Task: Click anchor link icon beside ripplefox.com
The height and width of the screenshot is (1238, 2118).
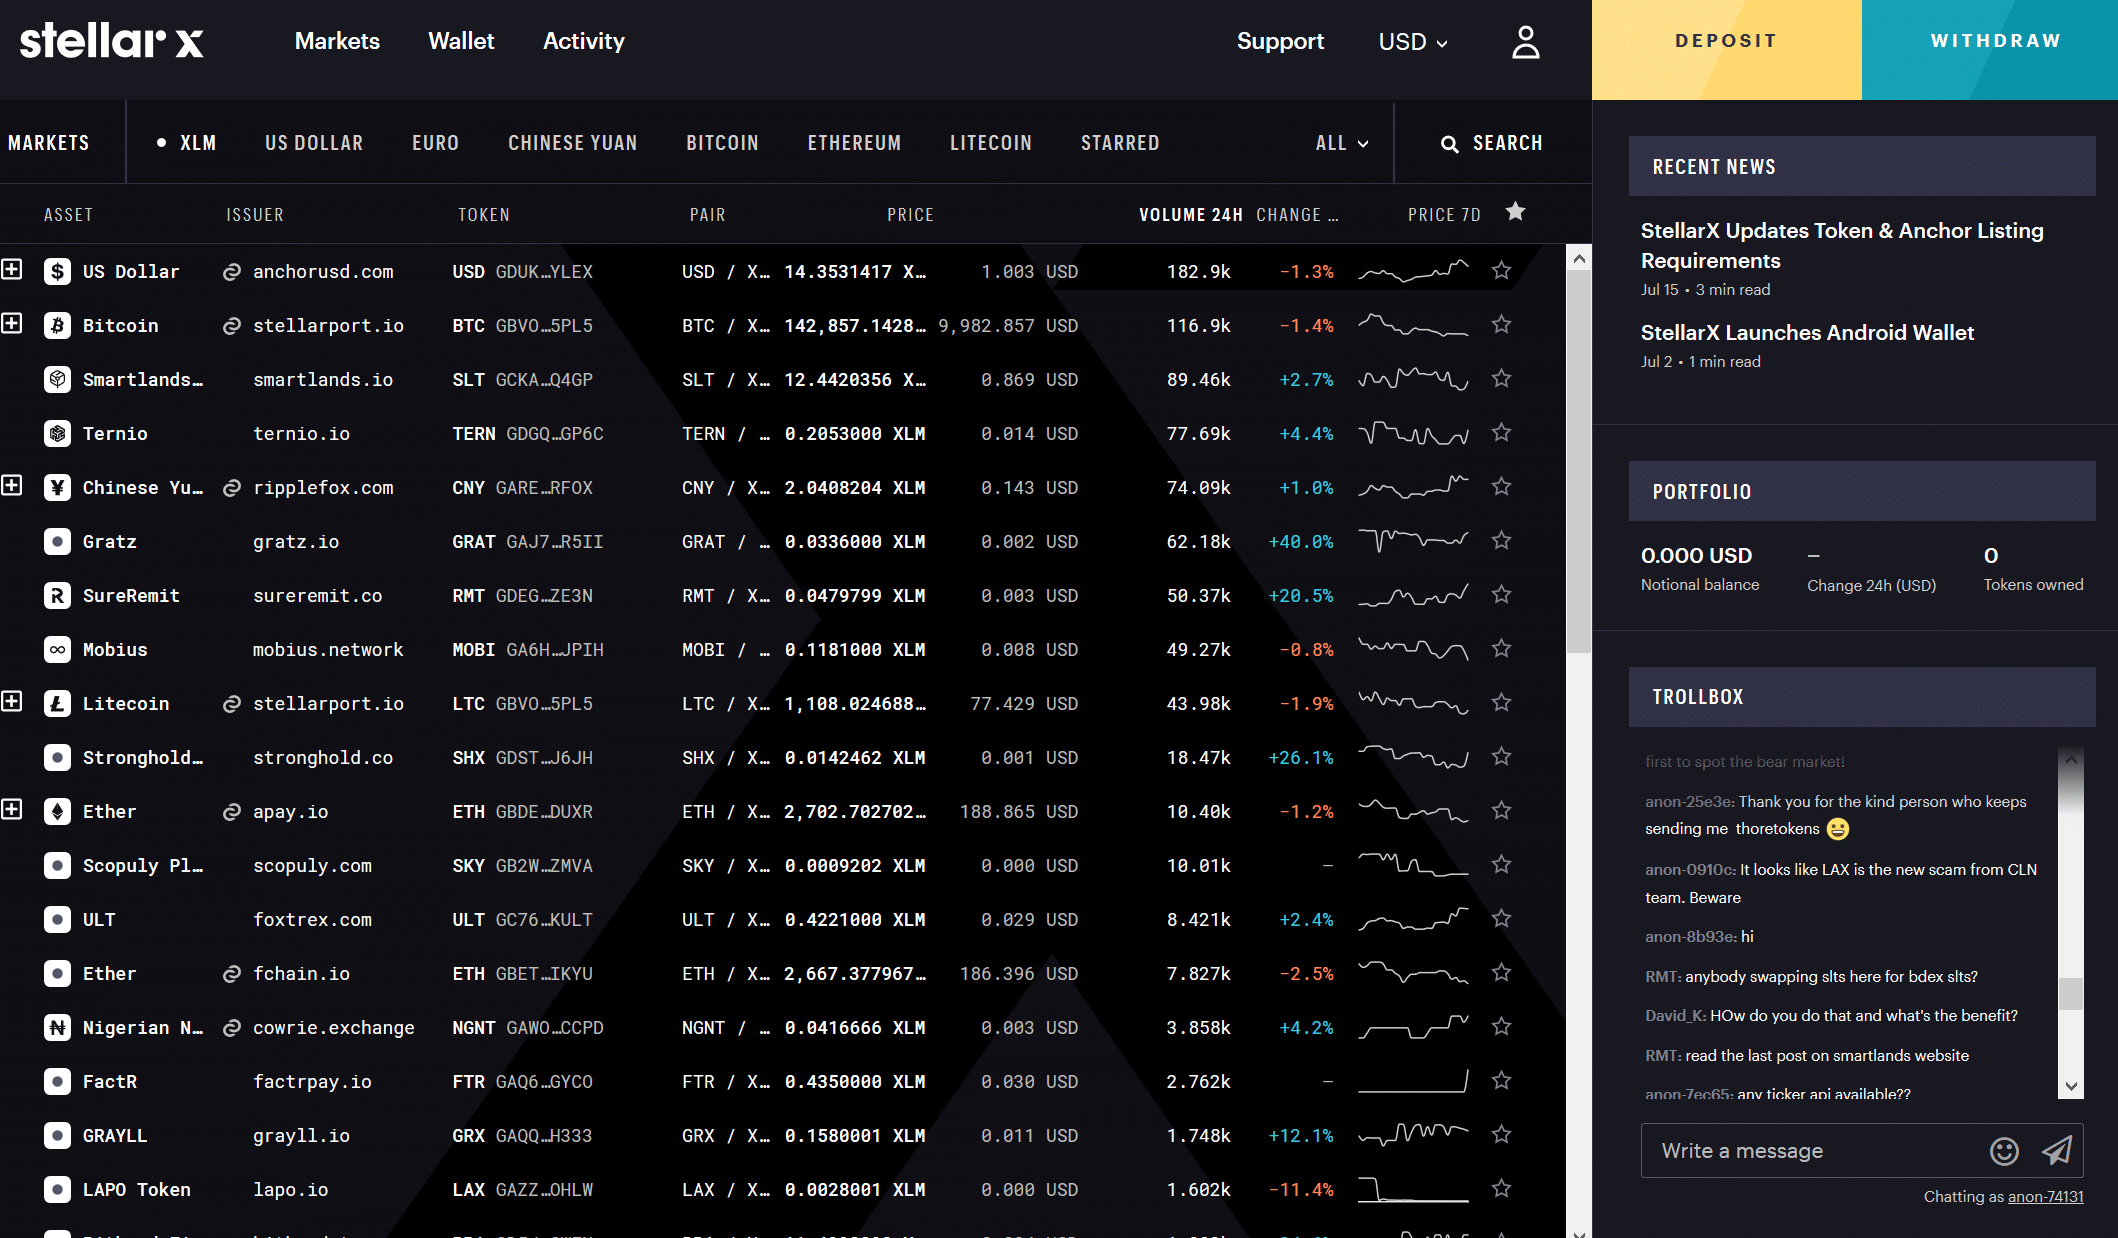Action: (231, 488)
